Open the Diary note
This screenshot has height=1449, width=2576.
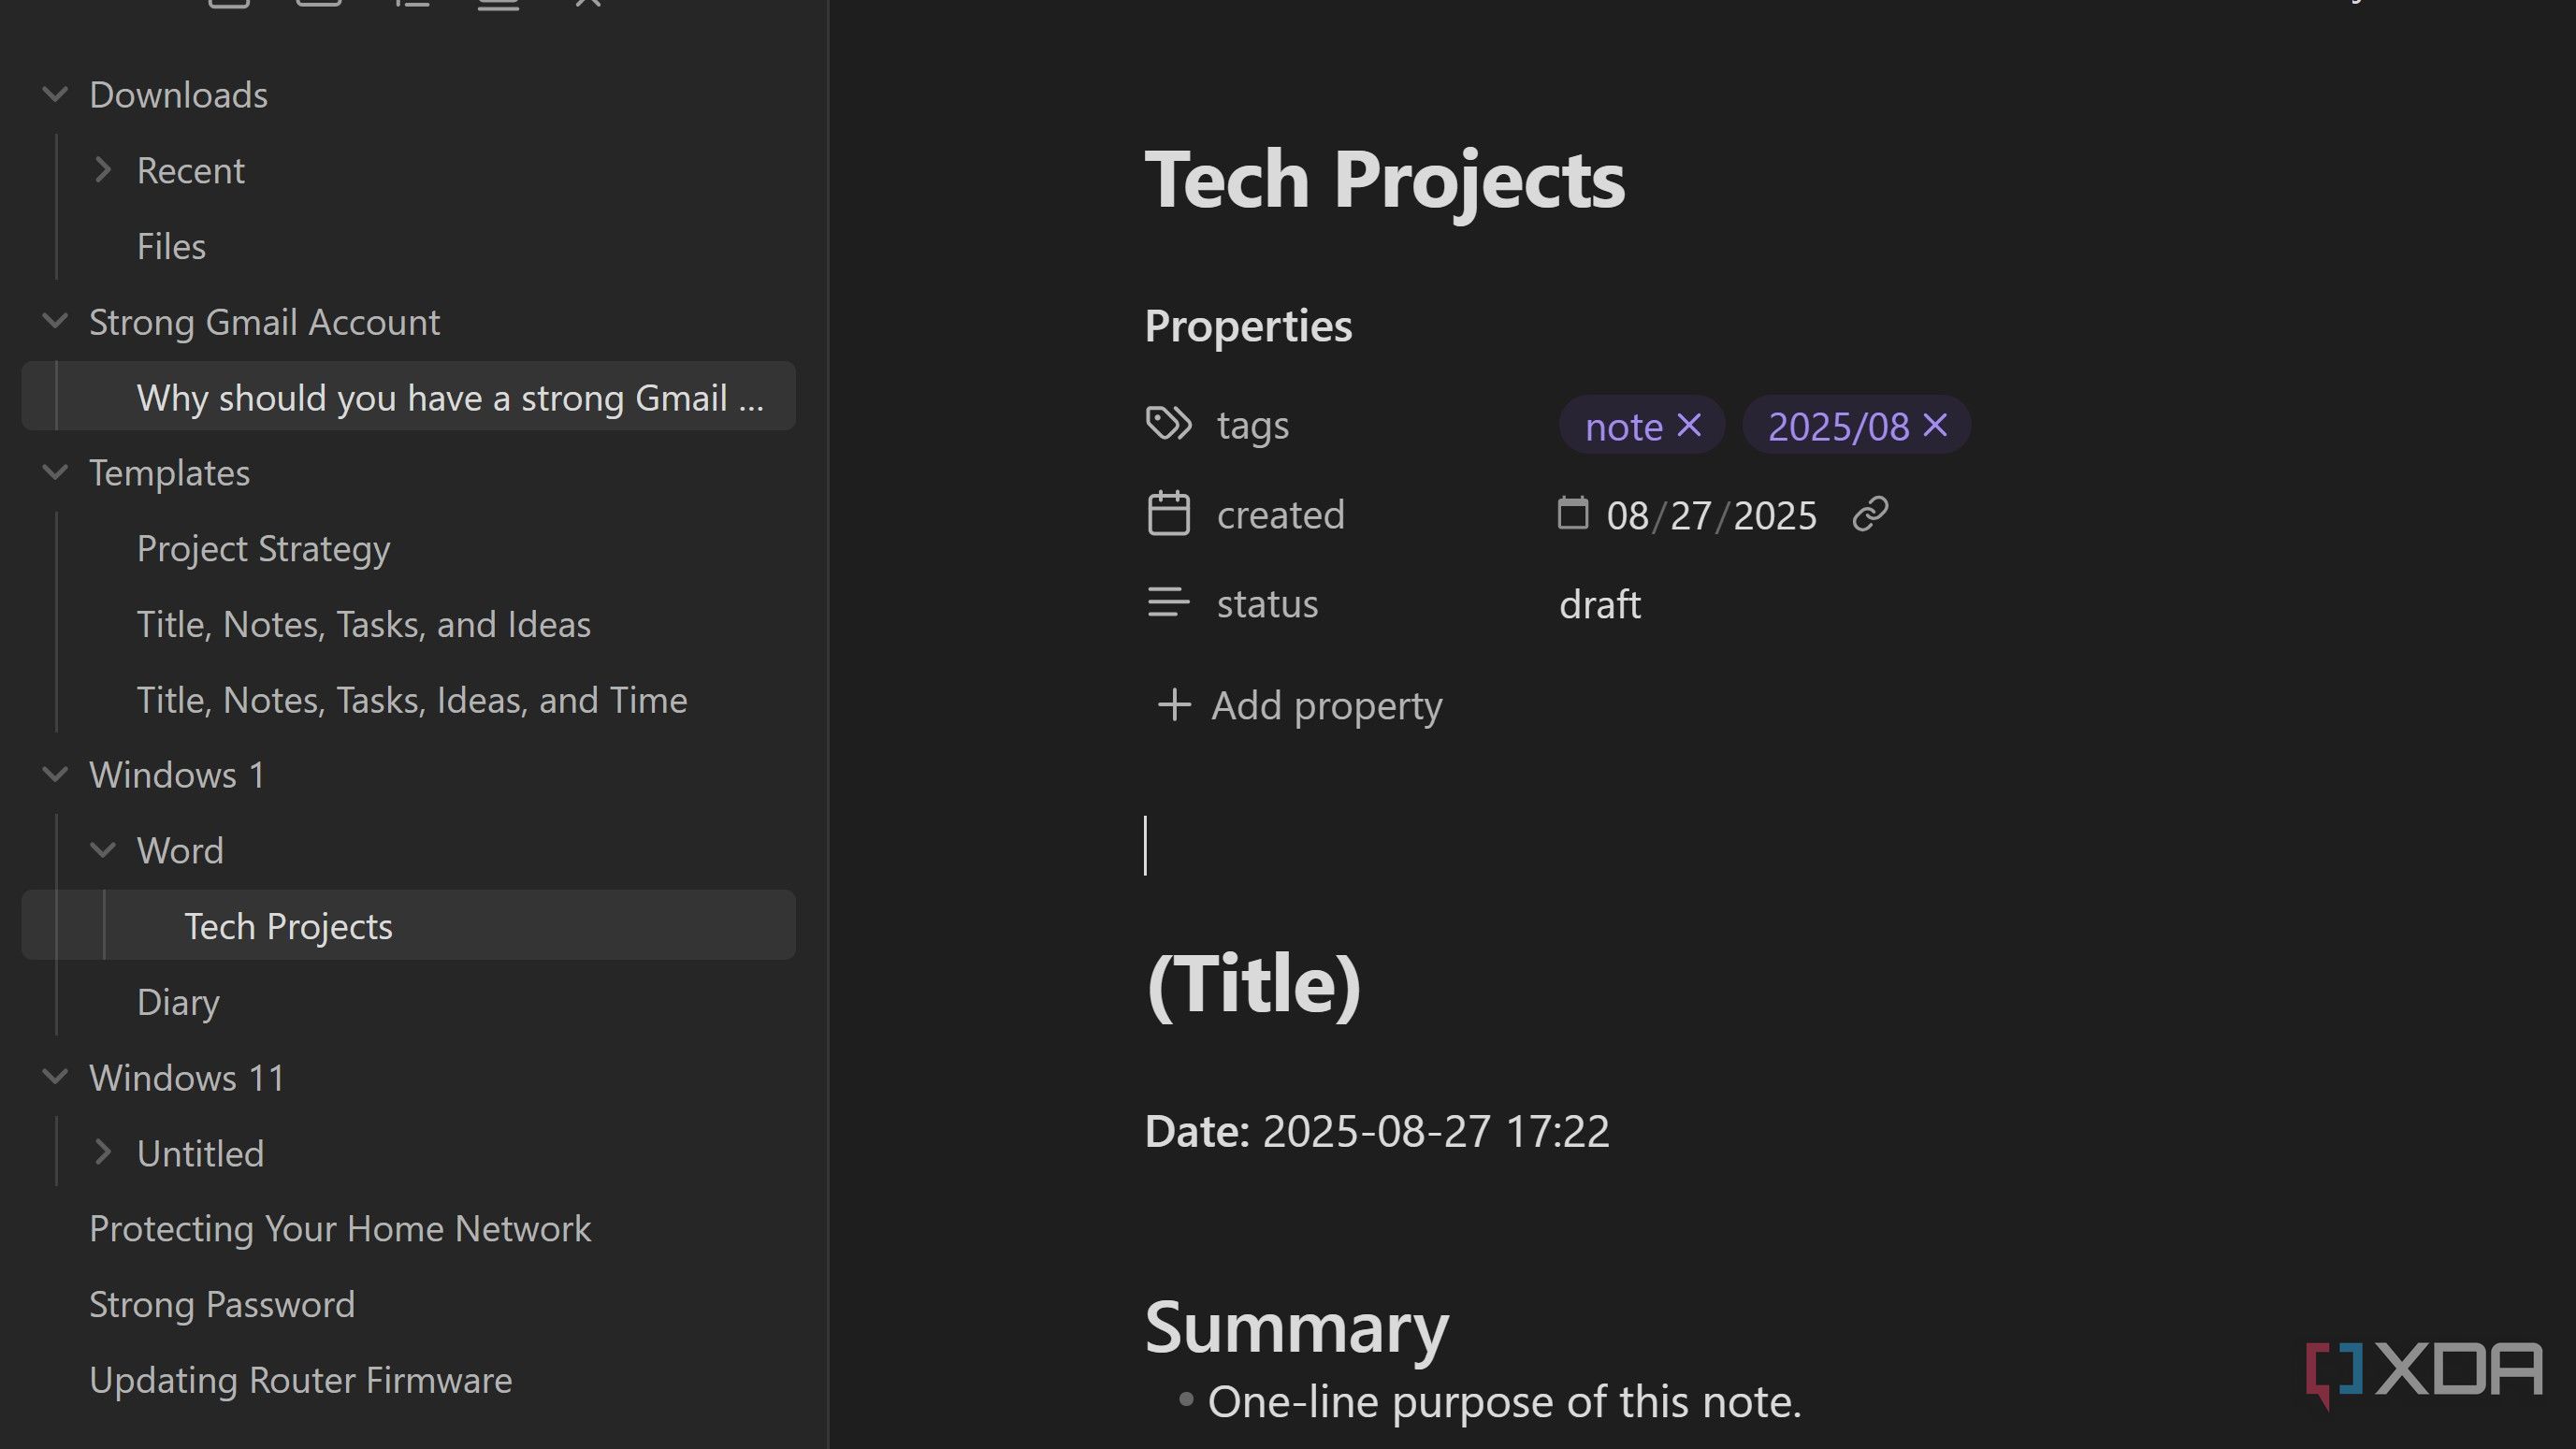tap(178, 1002)
